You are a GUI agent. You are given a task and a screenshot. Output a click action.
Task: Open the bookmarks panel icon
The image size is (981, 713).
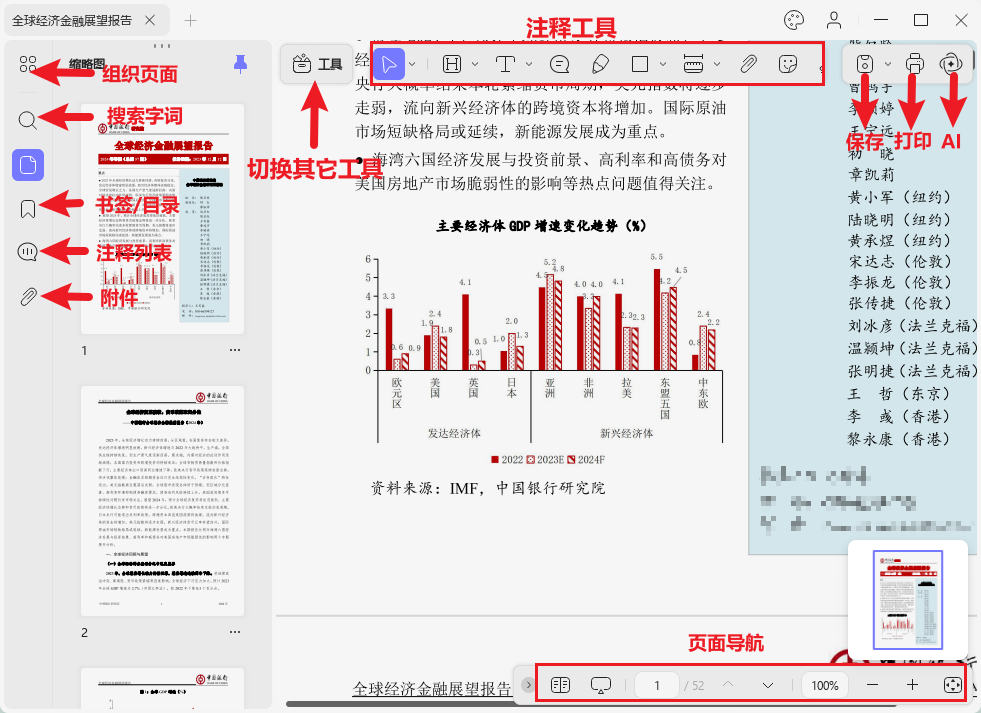coord(28,209)
